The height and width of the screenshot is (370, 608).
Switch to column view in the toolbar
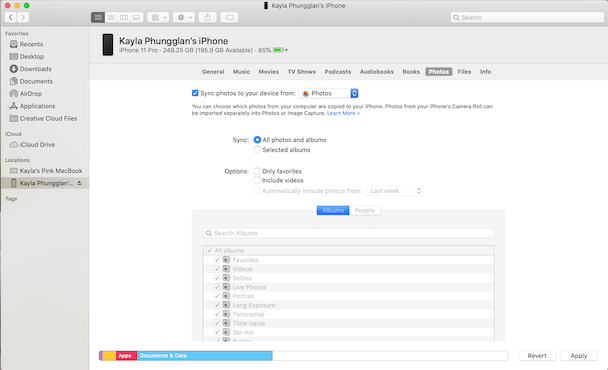pyautogui.click(x=124, y=17)
